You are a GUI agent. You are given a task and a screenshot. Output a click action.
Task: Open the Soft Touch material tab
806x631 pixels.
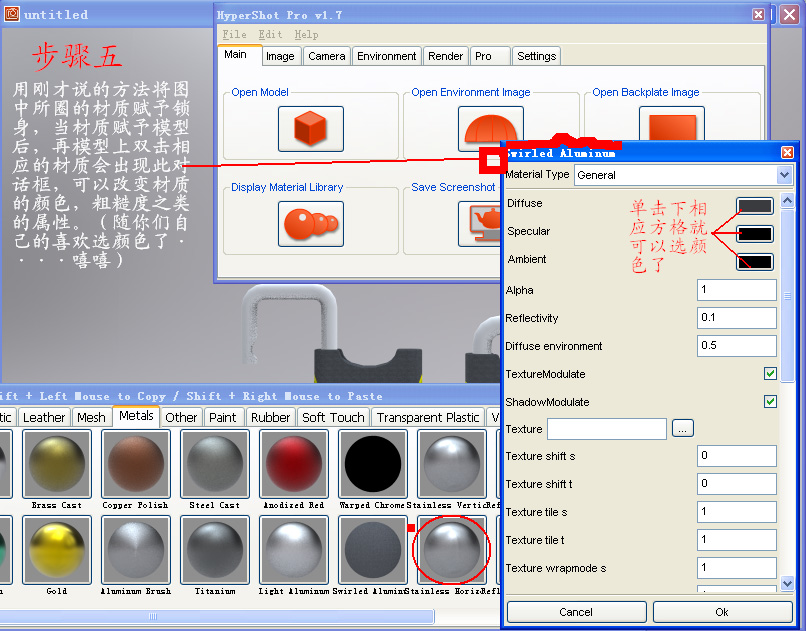333,417
